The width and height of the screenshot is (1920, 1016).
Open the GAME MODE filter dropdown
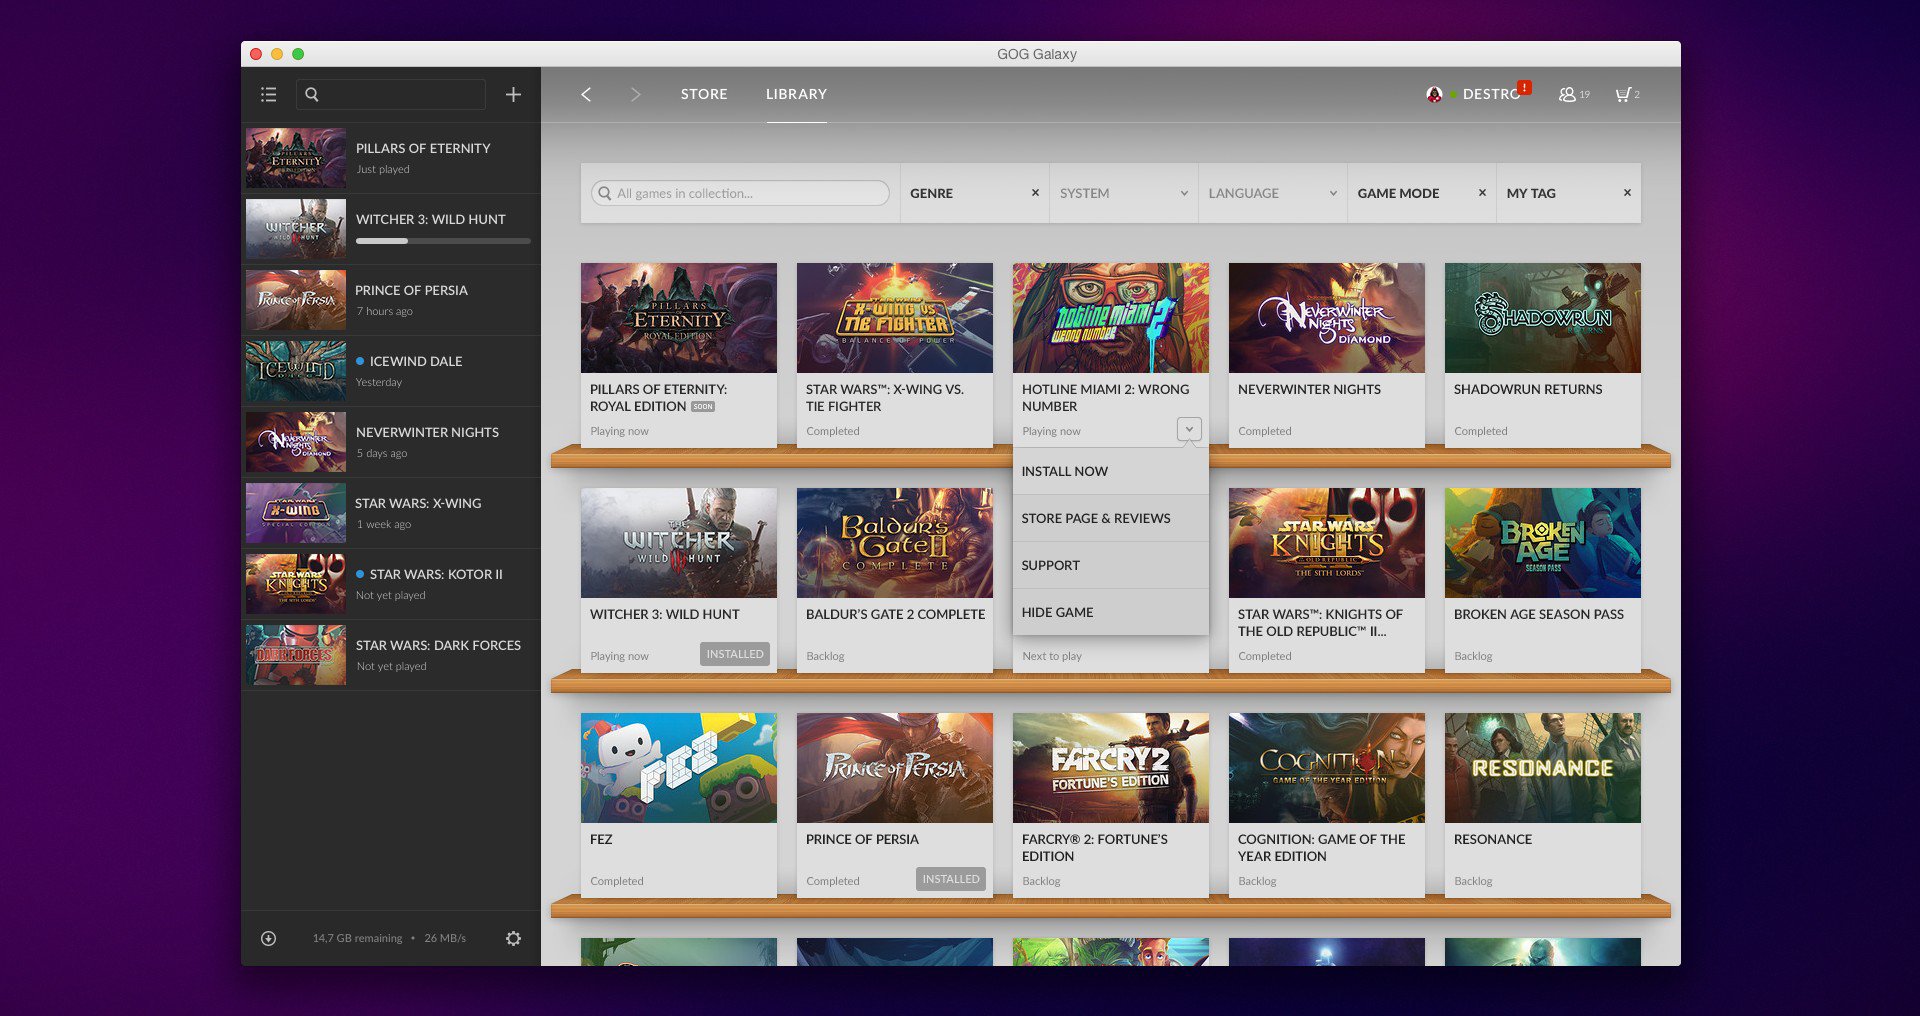(x=1422, y=193)
